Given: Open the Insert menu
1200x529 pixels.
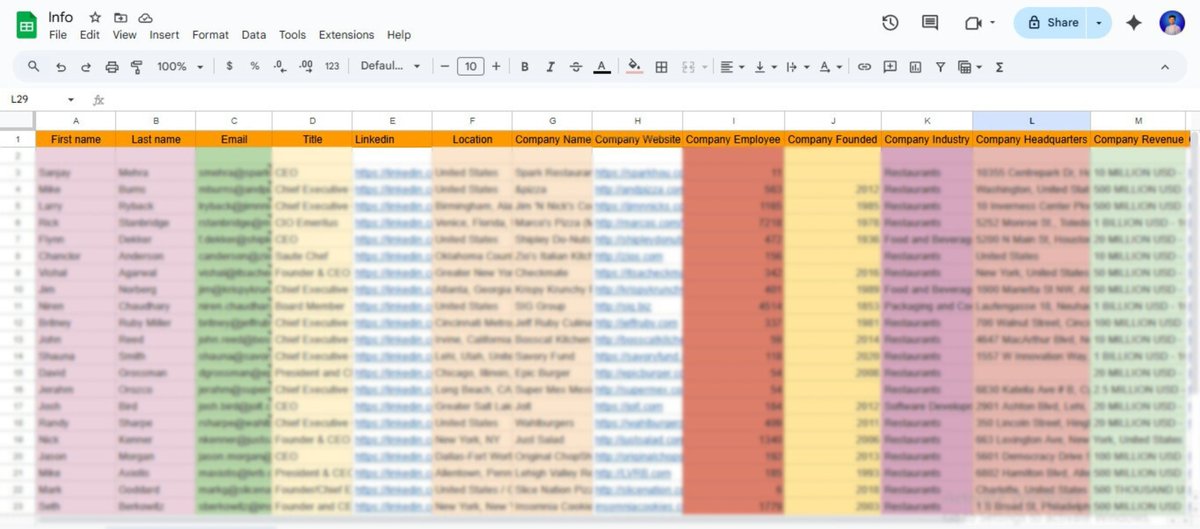Looking at the screenshot, I should point(164,35).
